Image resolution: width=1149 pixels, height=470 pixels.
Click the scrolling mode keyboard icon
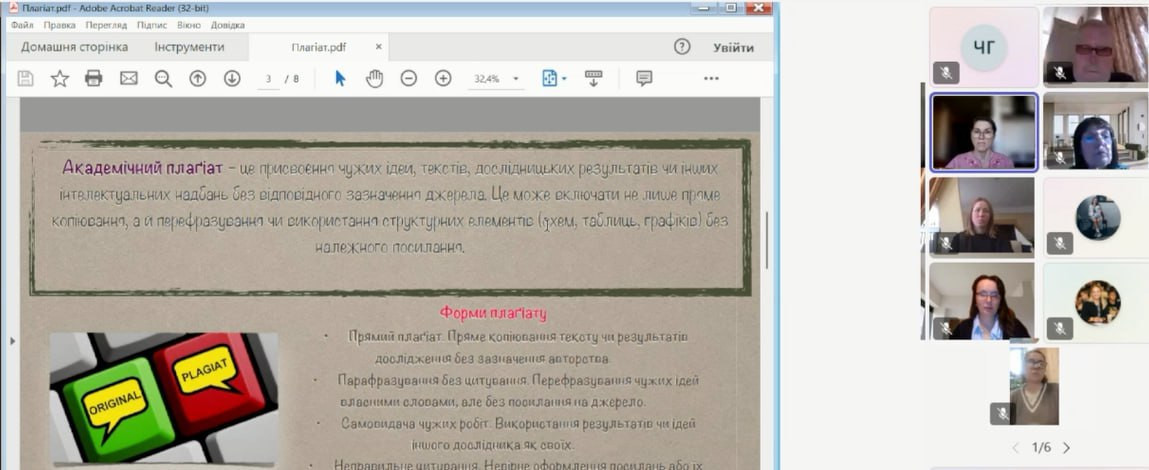pos(594,78)
